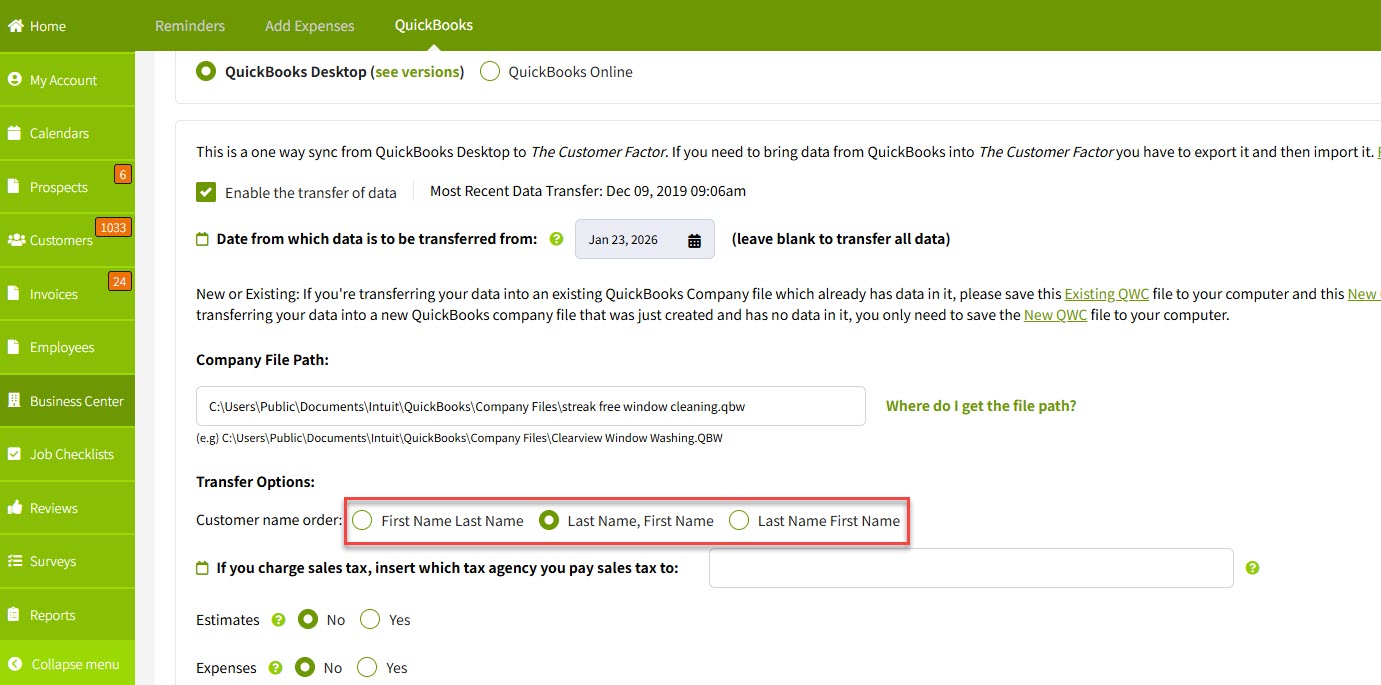Image resolution: width=1381 pixels, height=685 pixels.
Task: Click the Home house icon
Action: [15, 26]
